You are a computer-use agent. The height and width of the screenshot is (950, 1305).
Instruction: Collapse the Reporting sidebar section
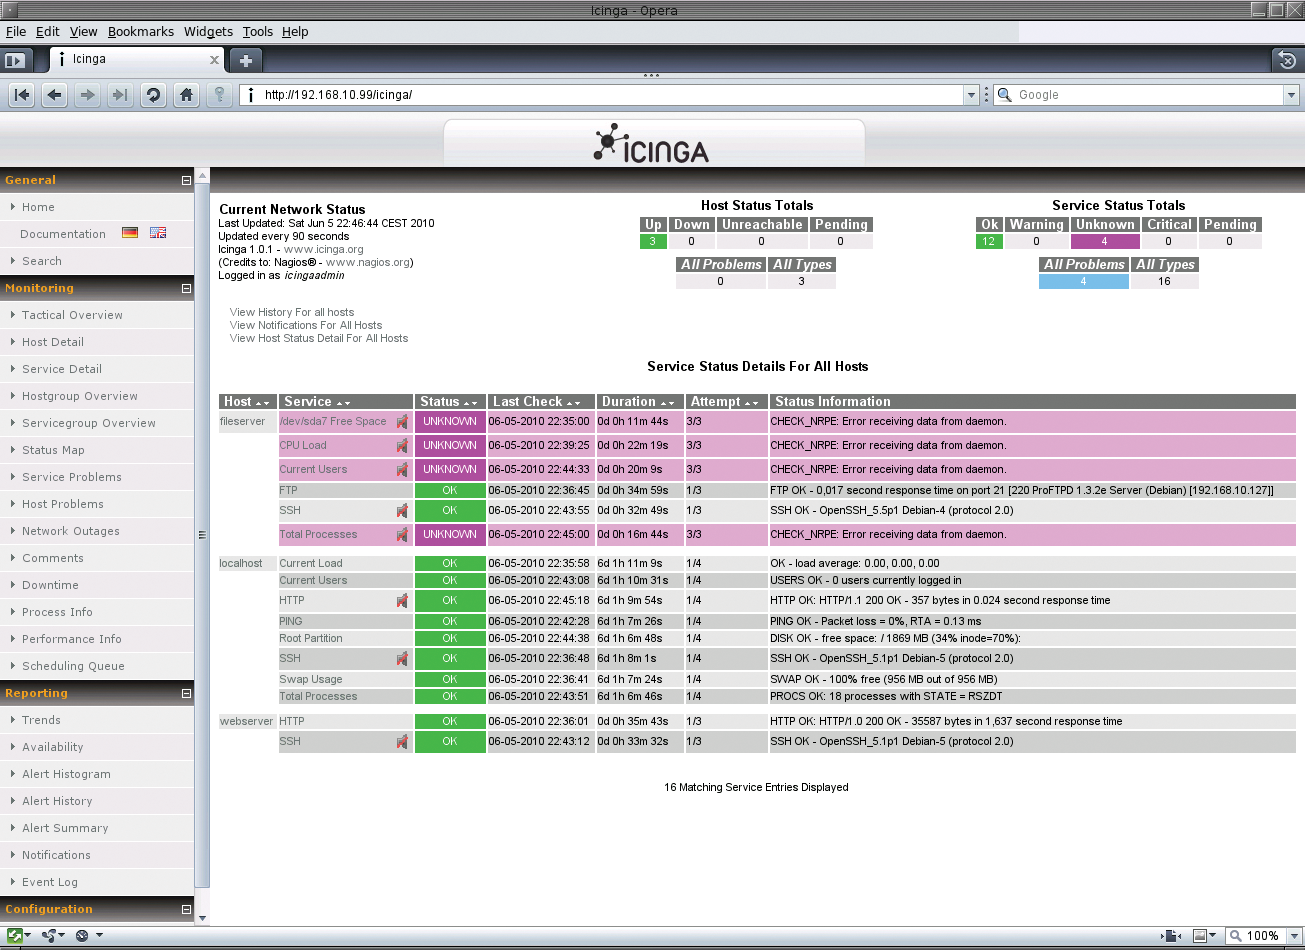point(186,694)
